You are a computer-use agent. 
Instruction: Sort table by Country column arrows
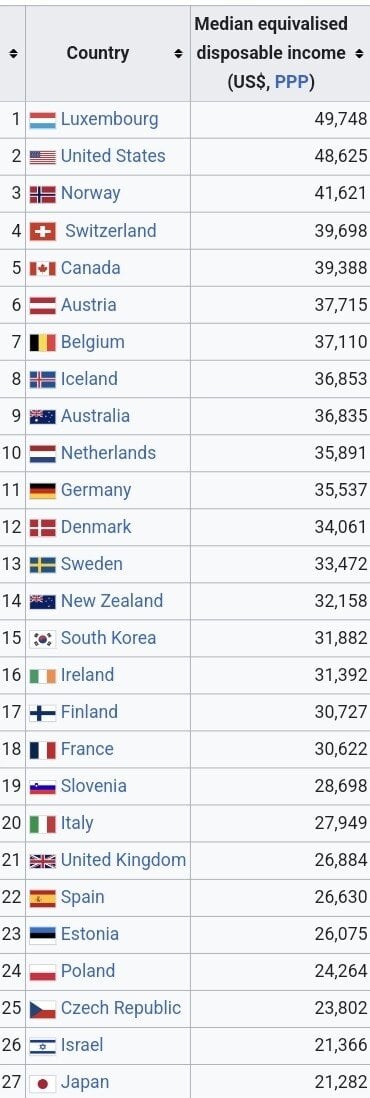point(178,53)
